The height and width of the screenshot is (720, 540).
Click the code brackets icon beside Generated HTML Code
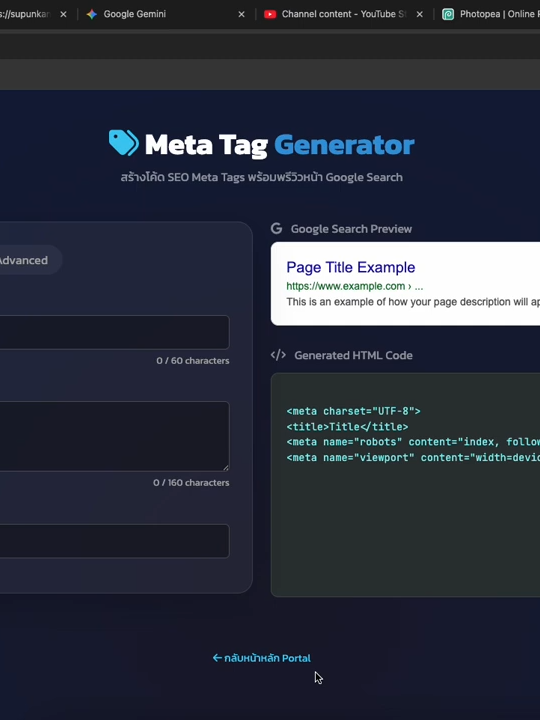278,355
